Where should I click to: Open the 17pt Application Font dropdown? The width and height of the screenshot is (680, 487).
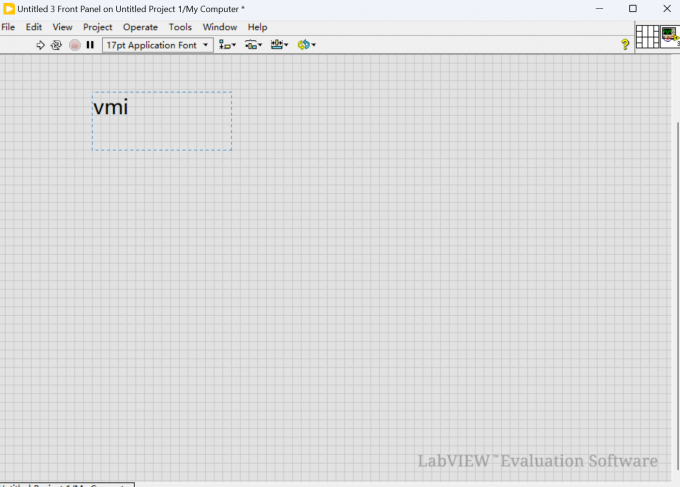tap(158, 45)
